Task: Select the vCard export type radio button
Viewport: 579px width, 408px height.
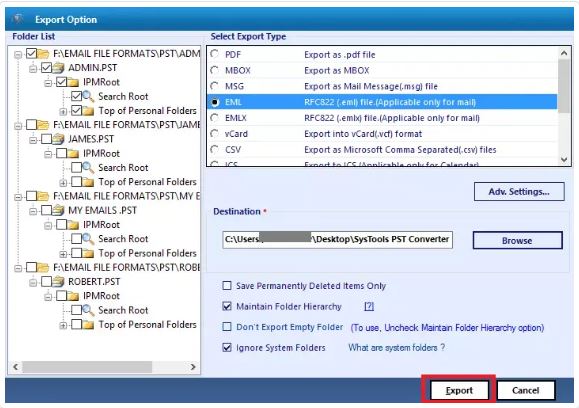Action: (x=215, y=134)
